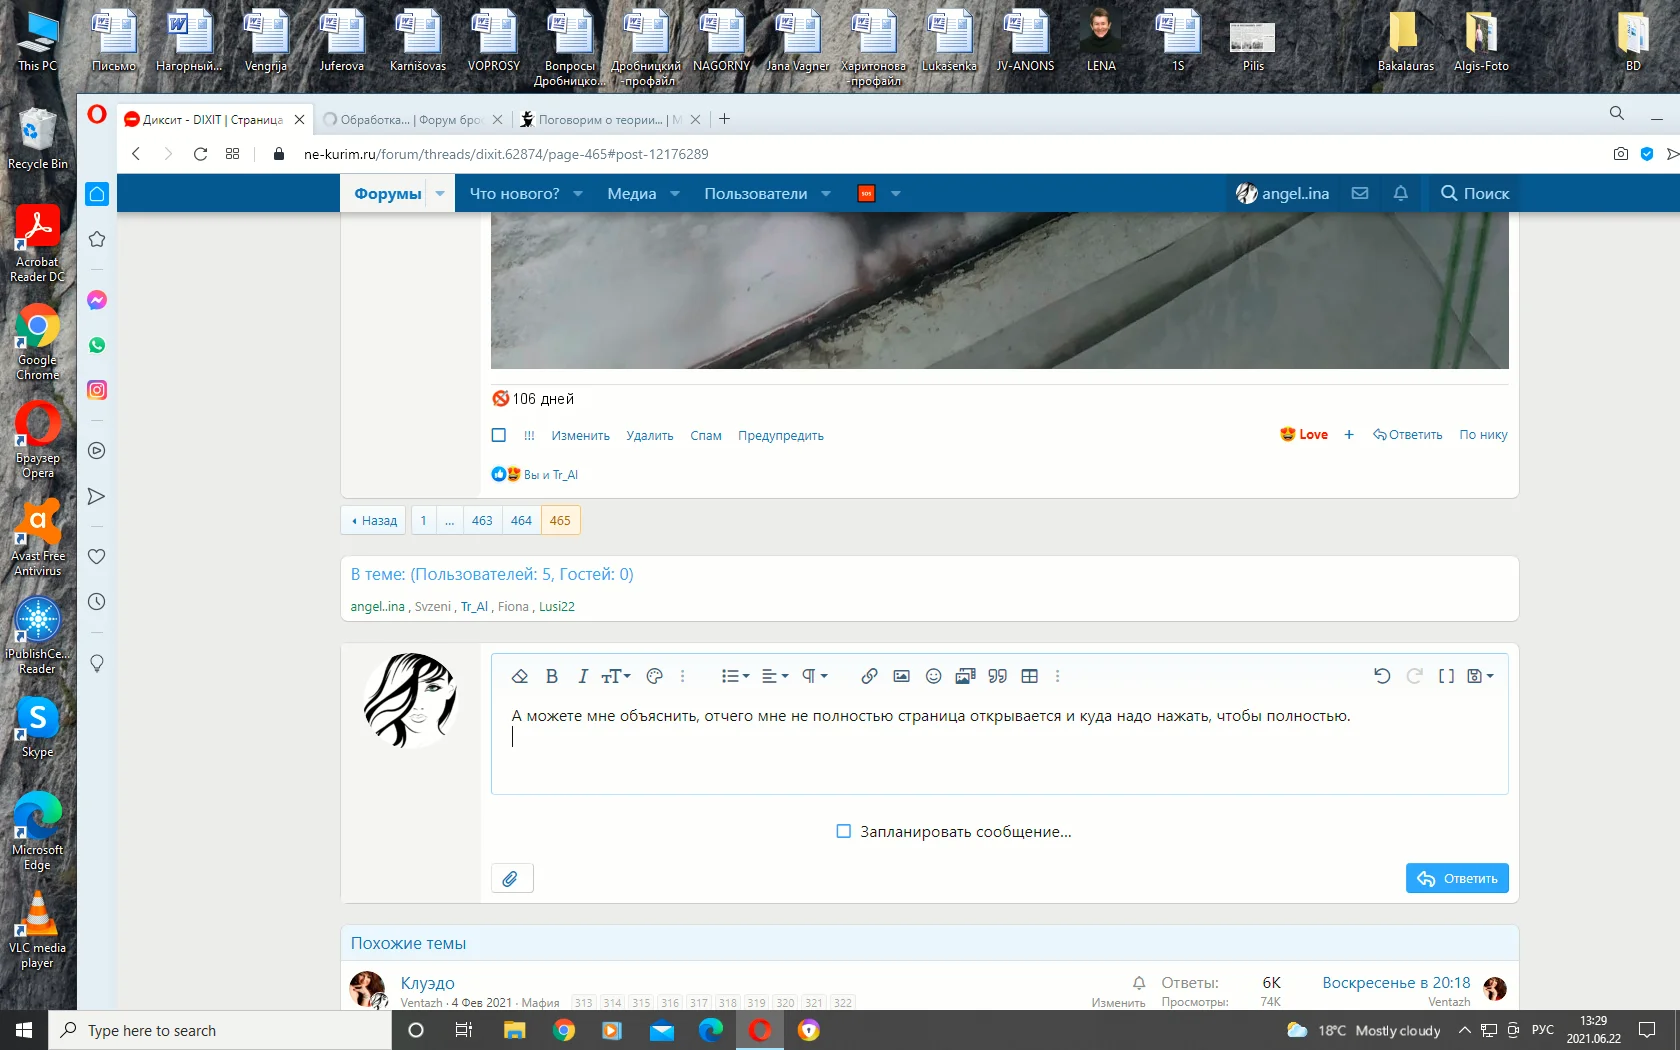Viewport: 1680px width, 1050px height.
Task: Switch to the Поговорим о теории browser tab
Action: click(599, 119)
